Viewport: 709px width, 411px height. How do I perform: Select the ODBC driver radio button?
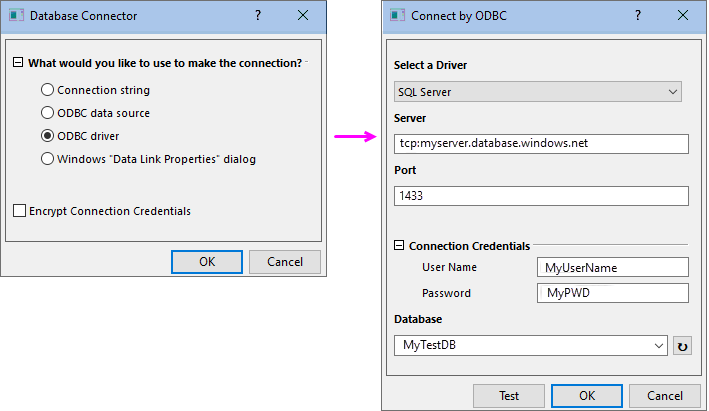(x=48, y=136)
